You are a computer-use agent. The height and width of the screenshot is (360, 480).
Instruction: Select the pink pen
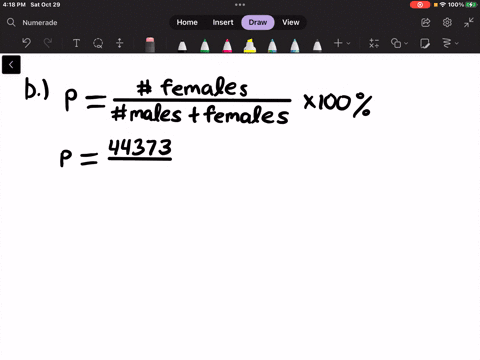(227, 45)
